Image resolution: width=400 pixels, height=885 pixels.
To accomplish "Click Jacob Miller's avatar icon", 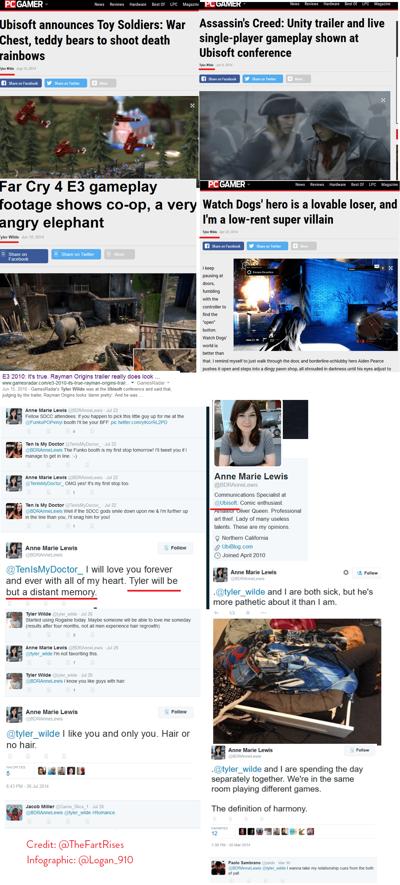I will coord(14,812).
